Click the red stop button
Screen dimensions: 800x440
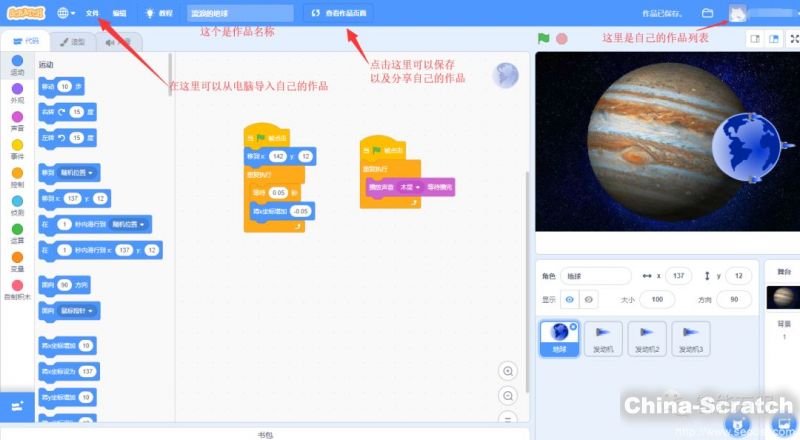pos(562,39)
